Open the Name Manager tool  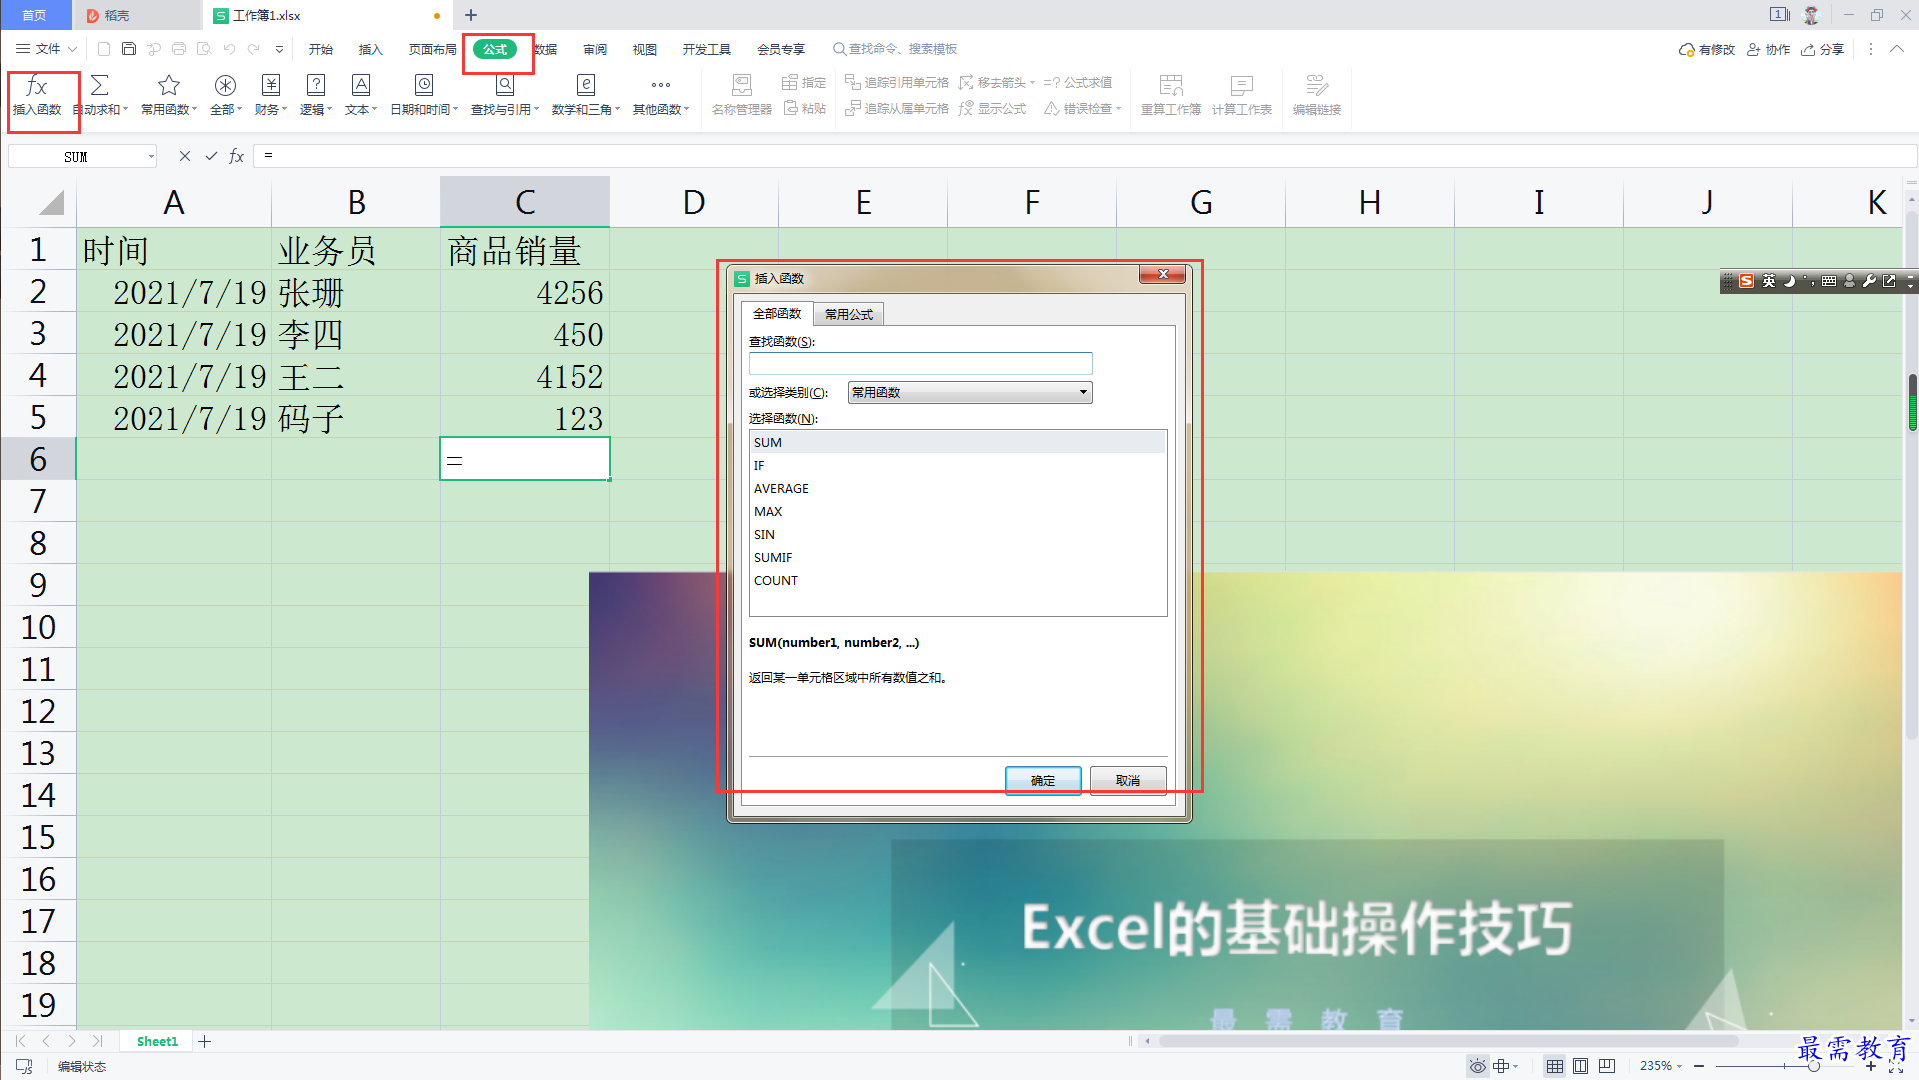(742, 96)
